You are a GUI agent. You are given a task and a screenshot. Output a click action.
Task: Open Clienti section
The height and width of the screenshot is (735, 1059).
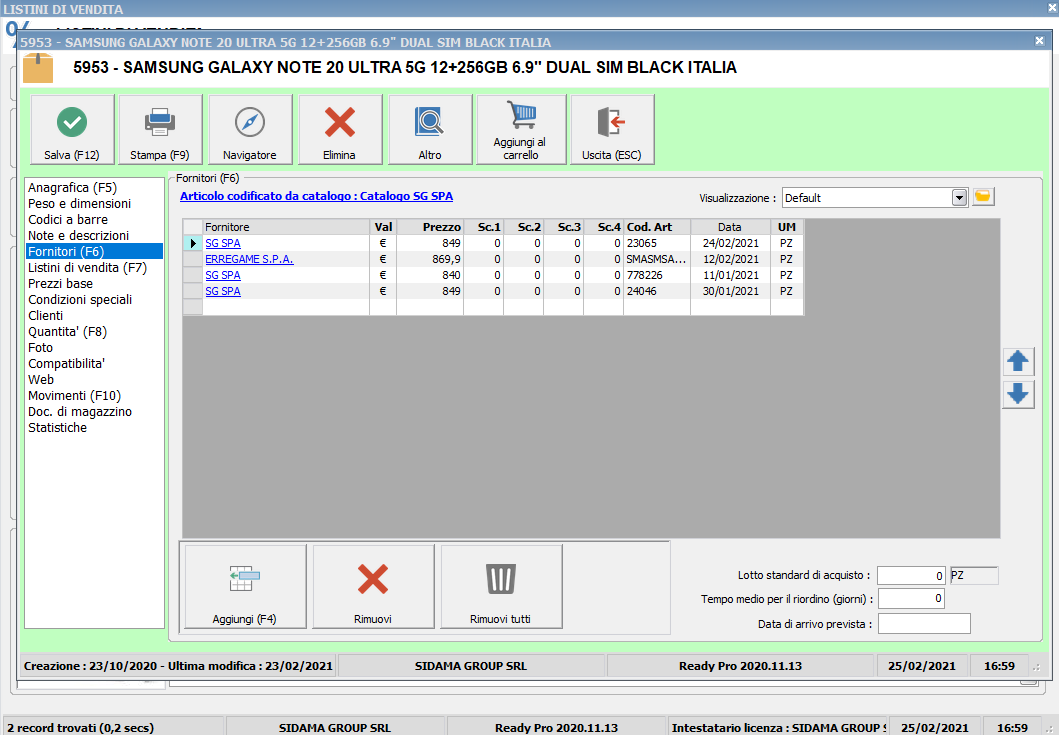[45, 315]
